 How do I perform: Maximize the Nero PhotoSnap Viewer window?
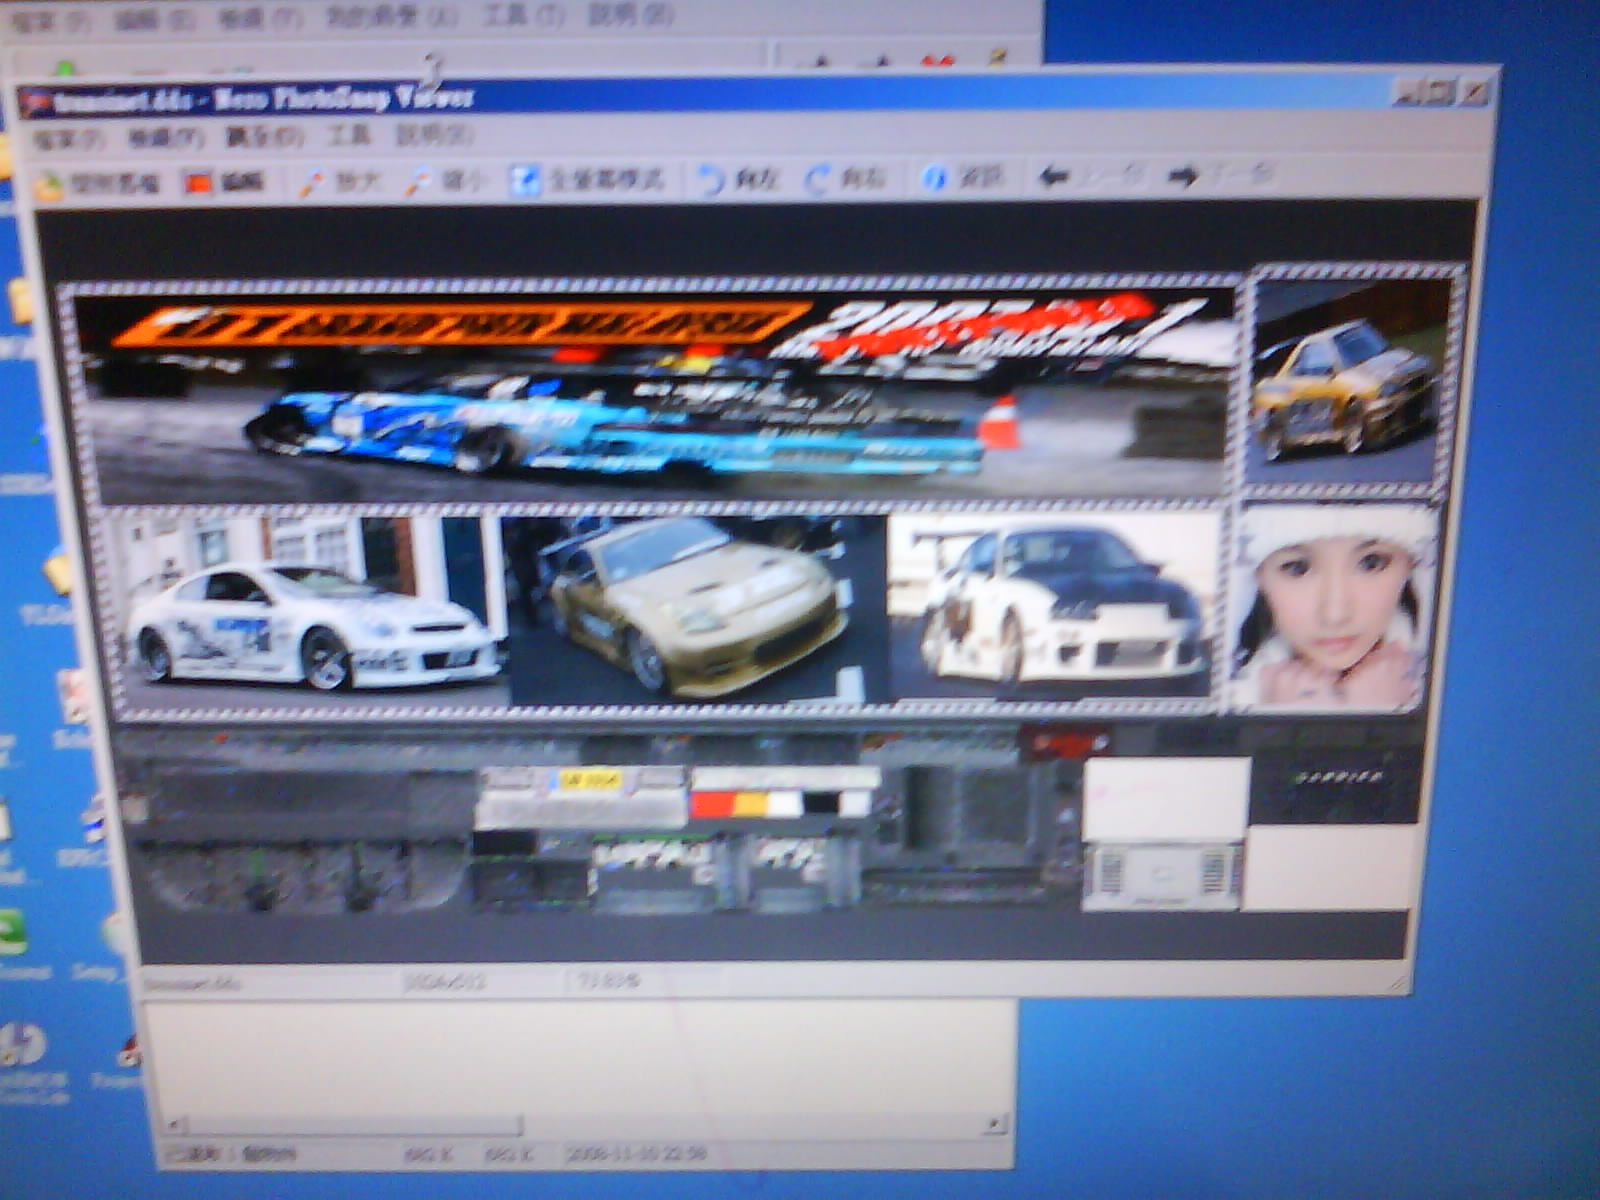click(1440, 93)
